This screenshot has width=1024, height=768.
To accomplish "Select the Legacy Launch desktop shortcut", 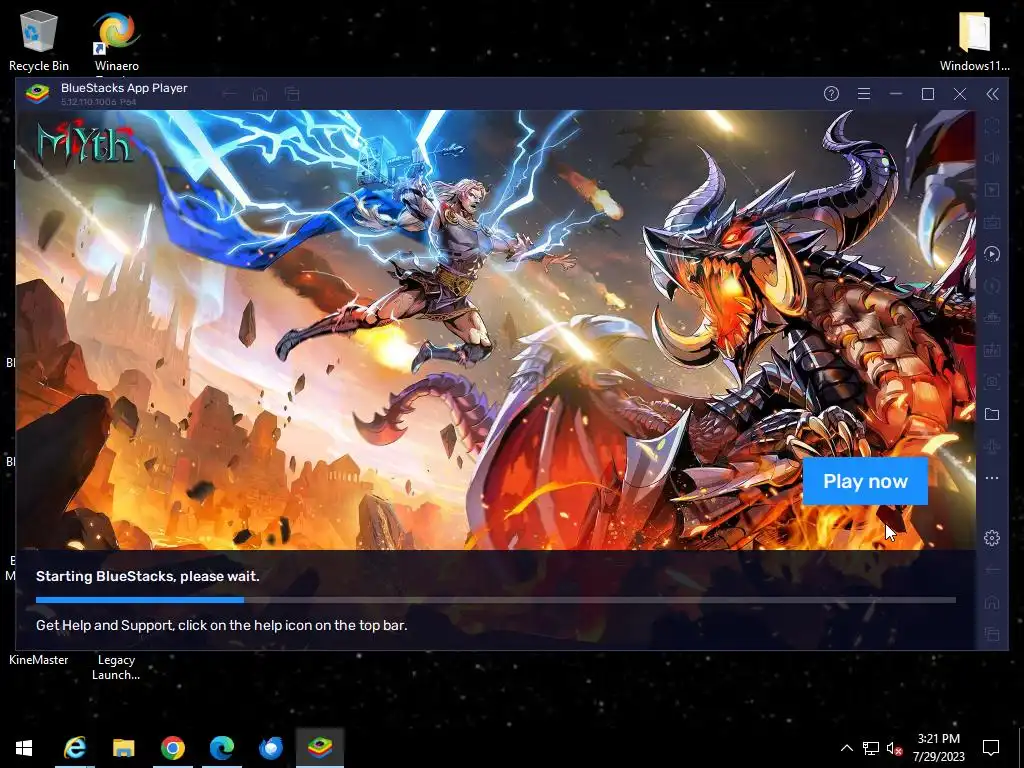I will pyautogui.click(x=116, y=667).
